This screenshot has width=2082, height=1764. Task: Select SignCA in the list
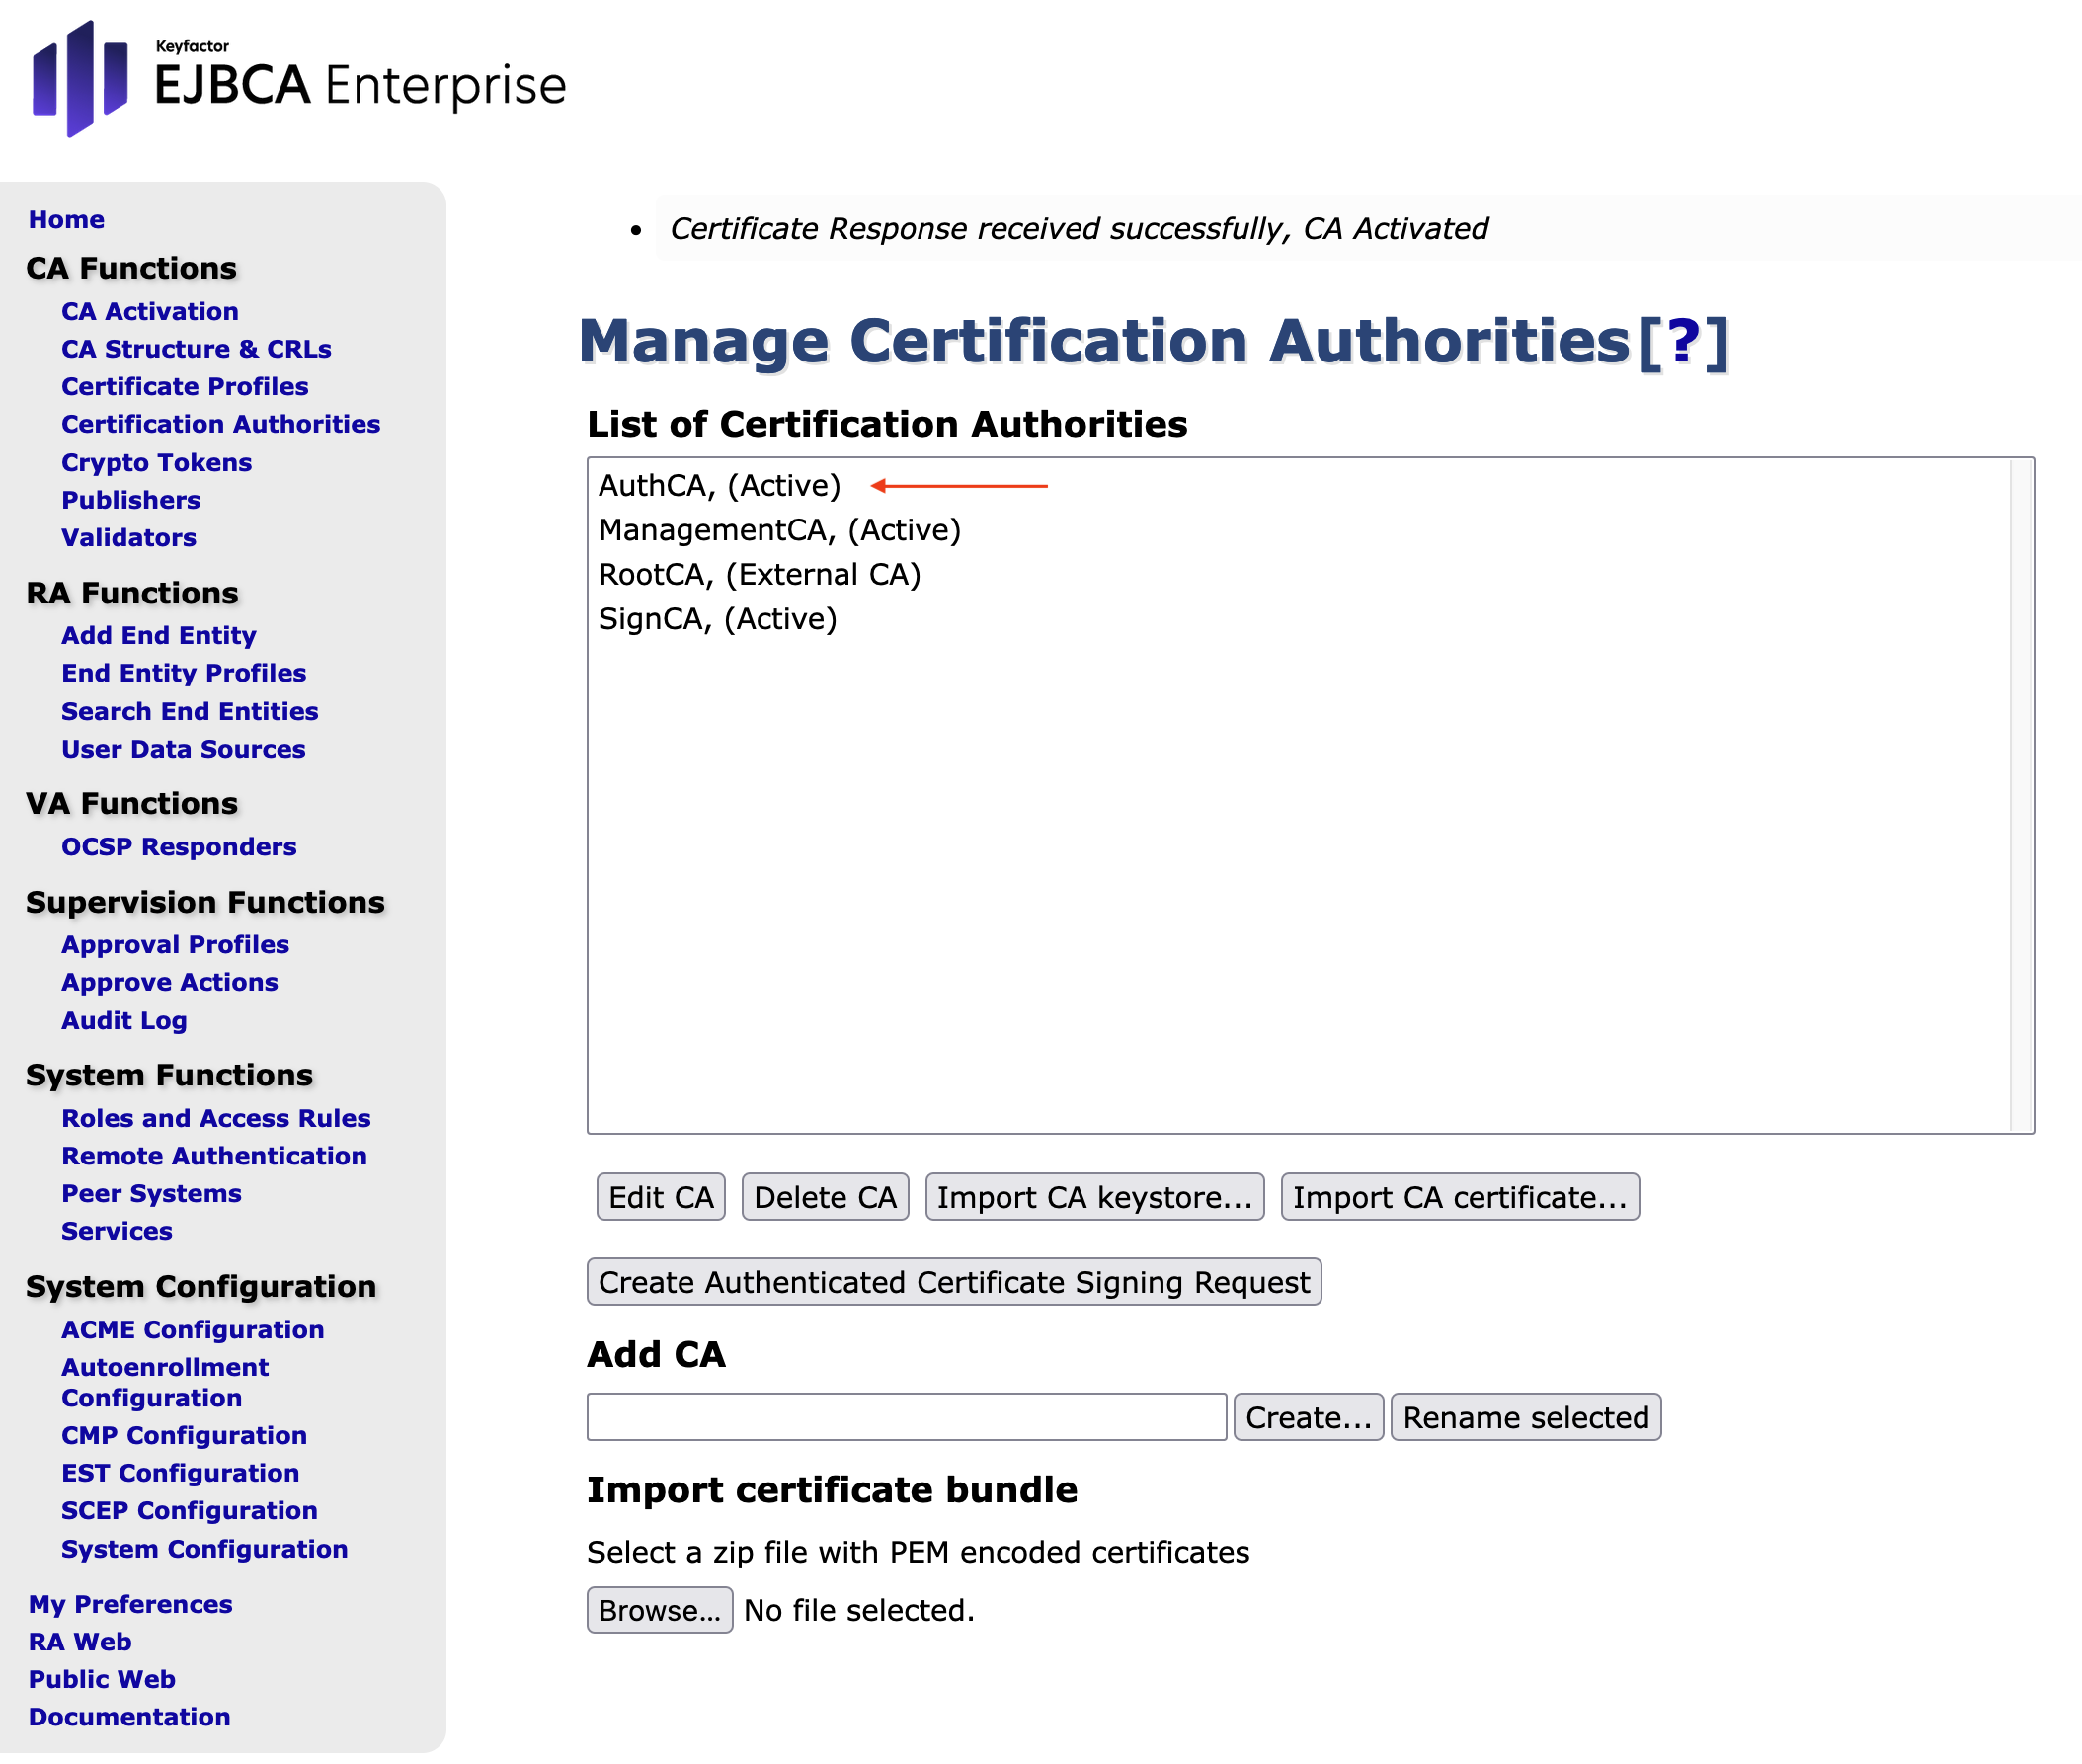tap(717, 620)
